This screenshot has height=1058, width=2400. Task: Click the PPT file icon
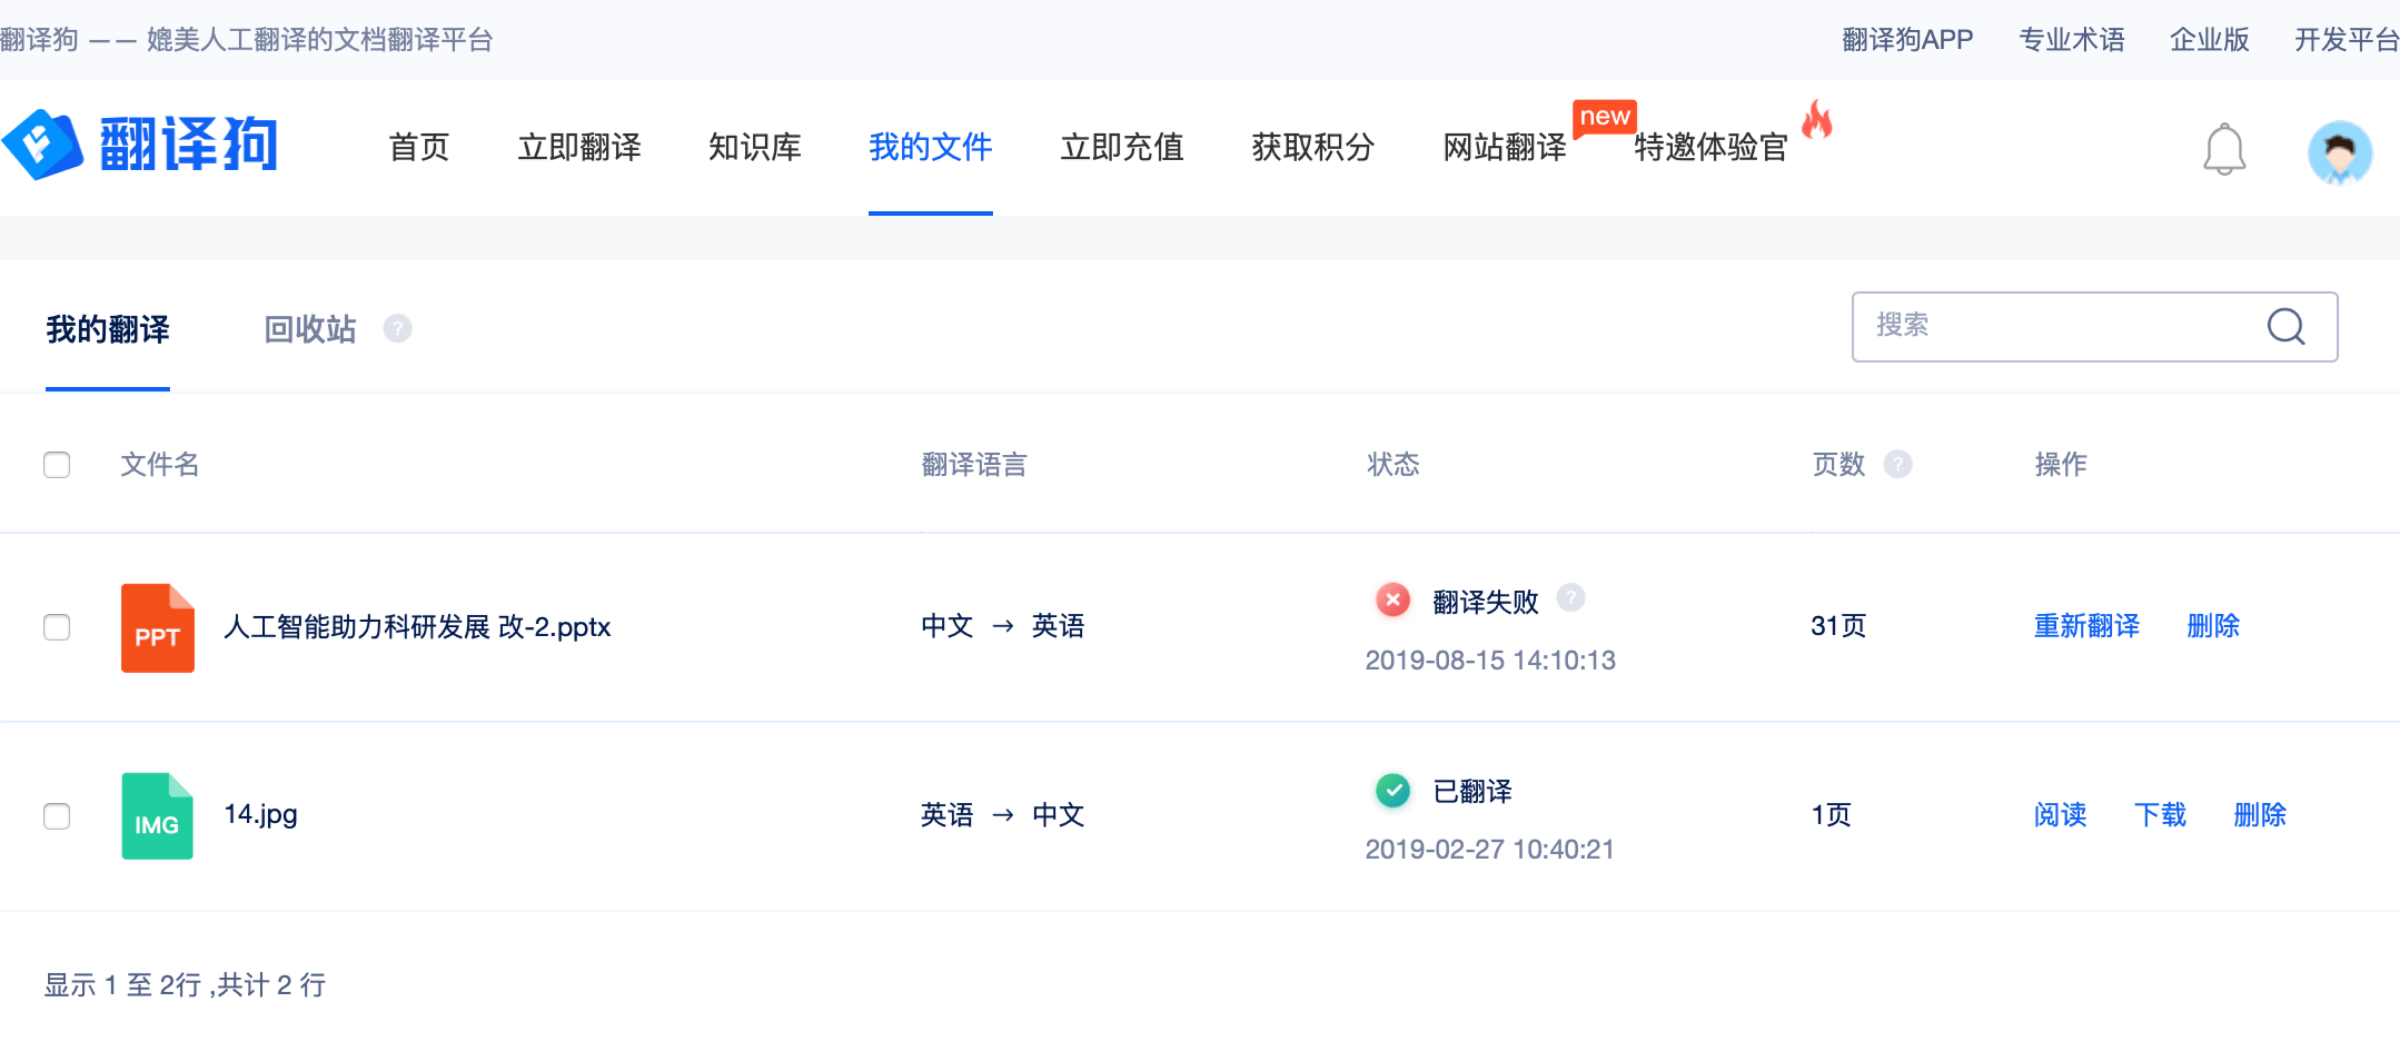coord(157,628)
